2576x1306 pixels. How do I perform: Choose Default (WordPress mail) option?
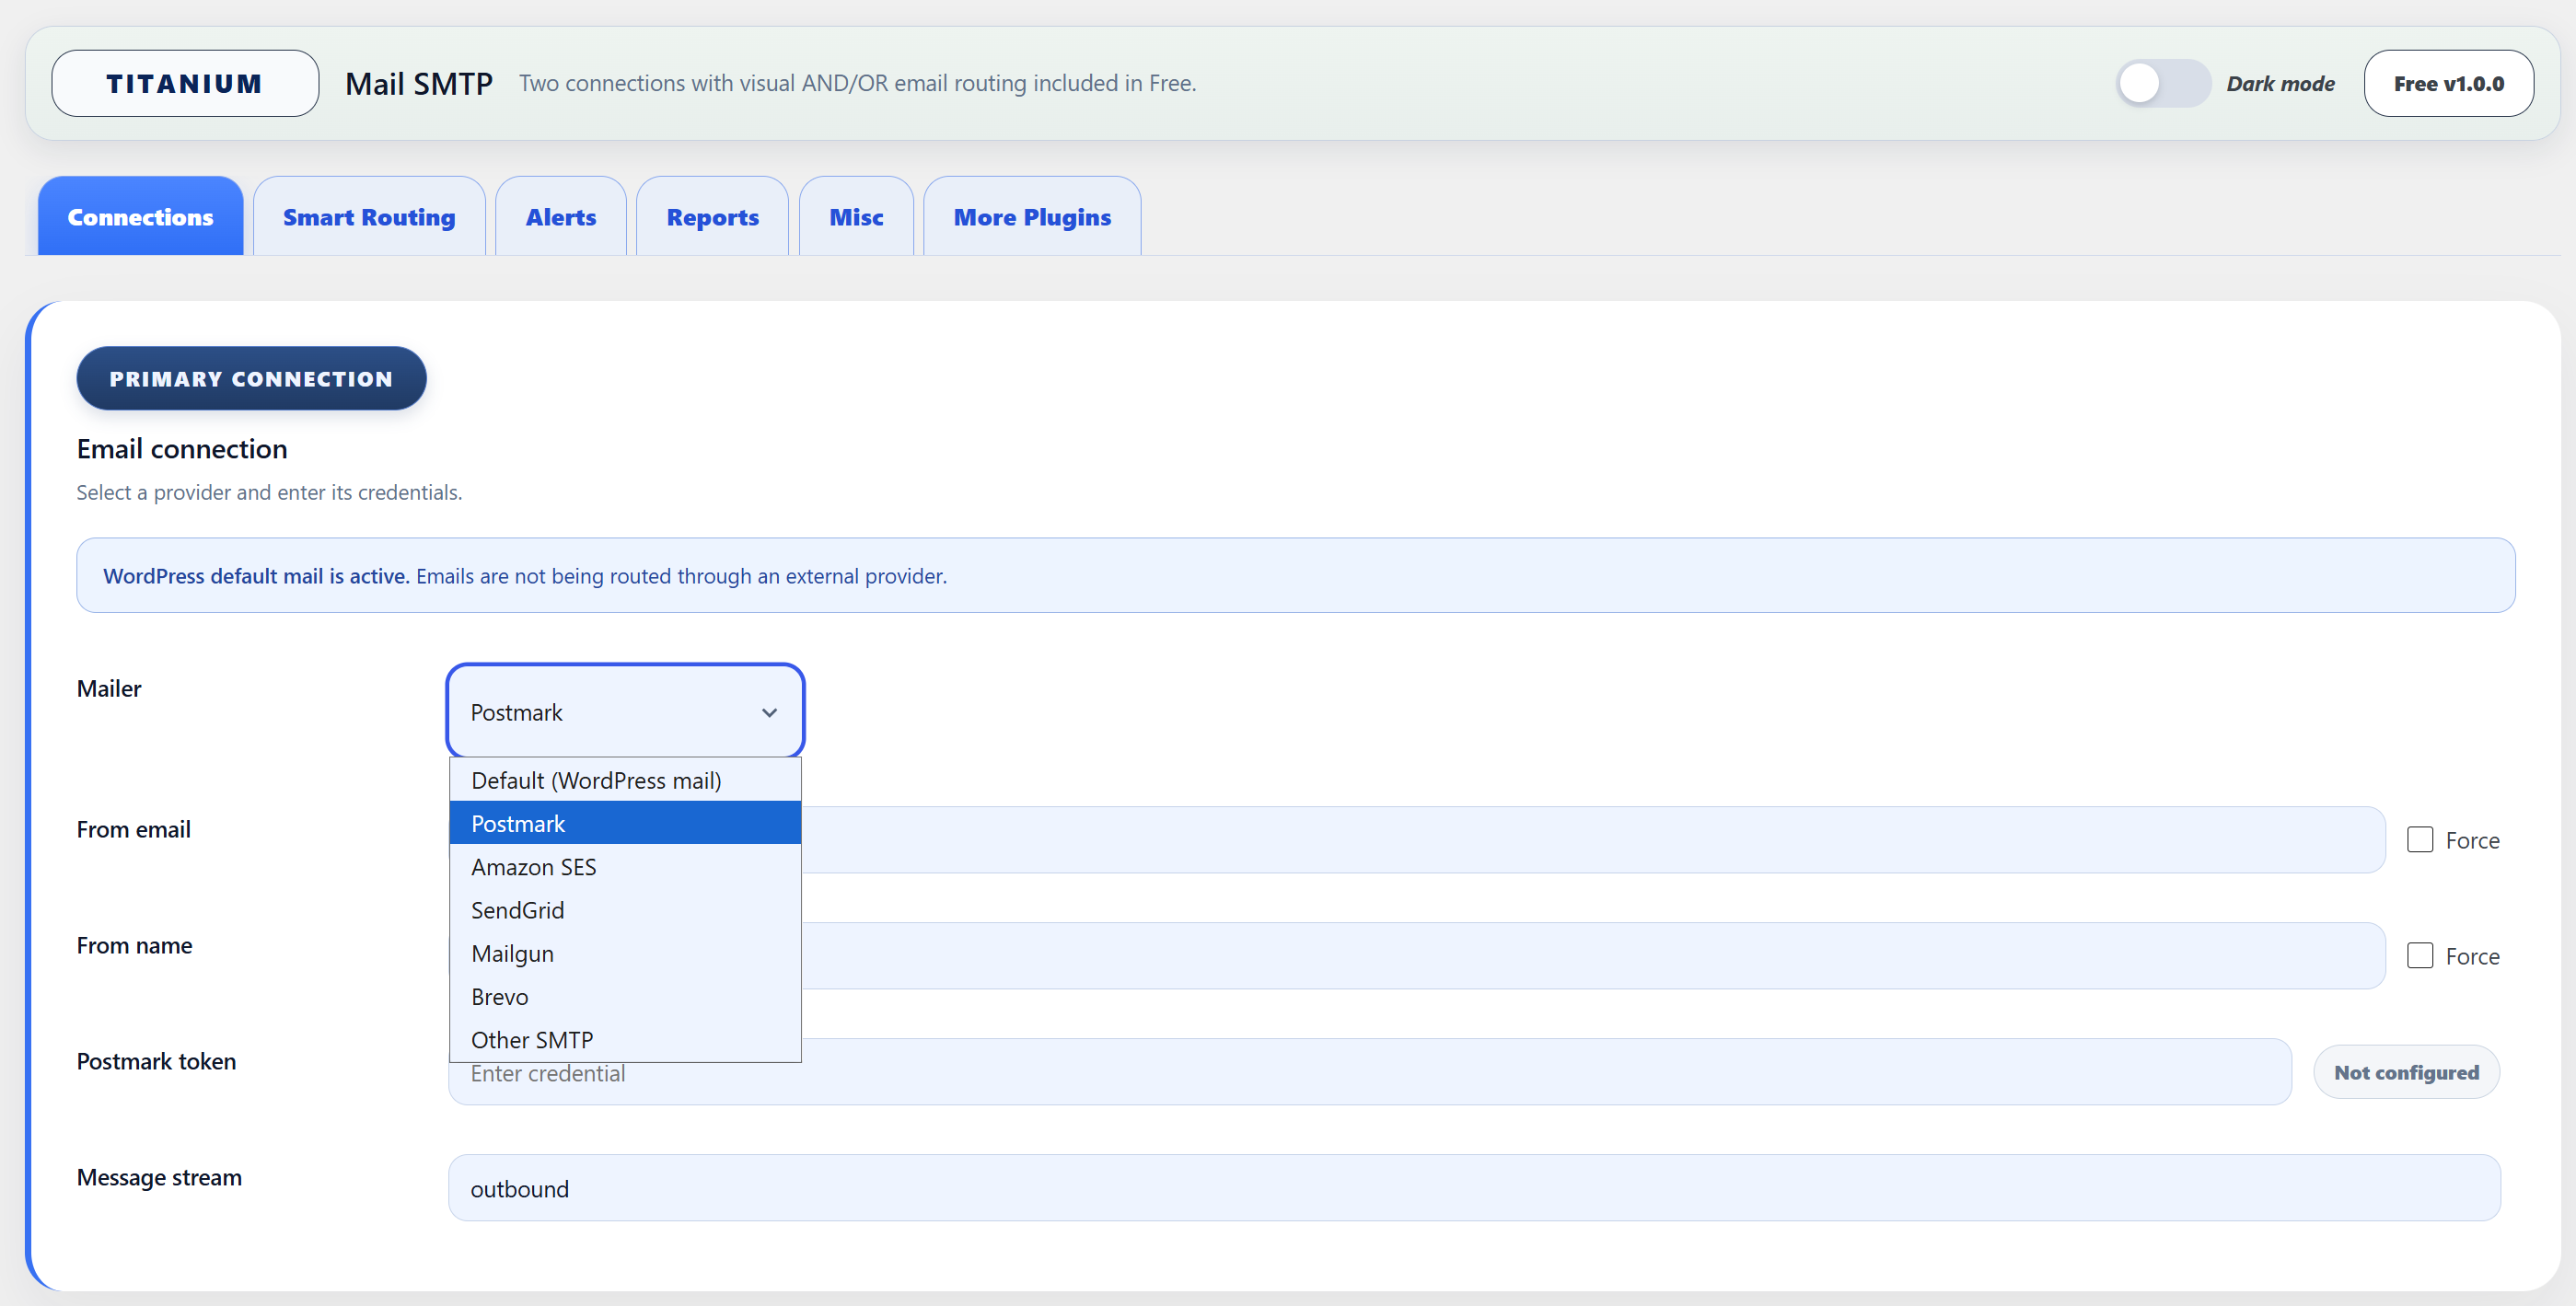[625, 780]
